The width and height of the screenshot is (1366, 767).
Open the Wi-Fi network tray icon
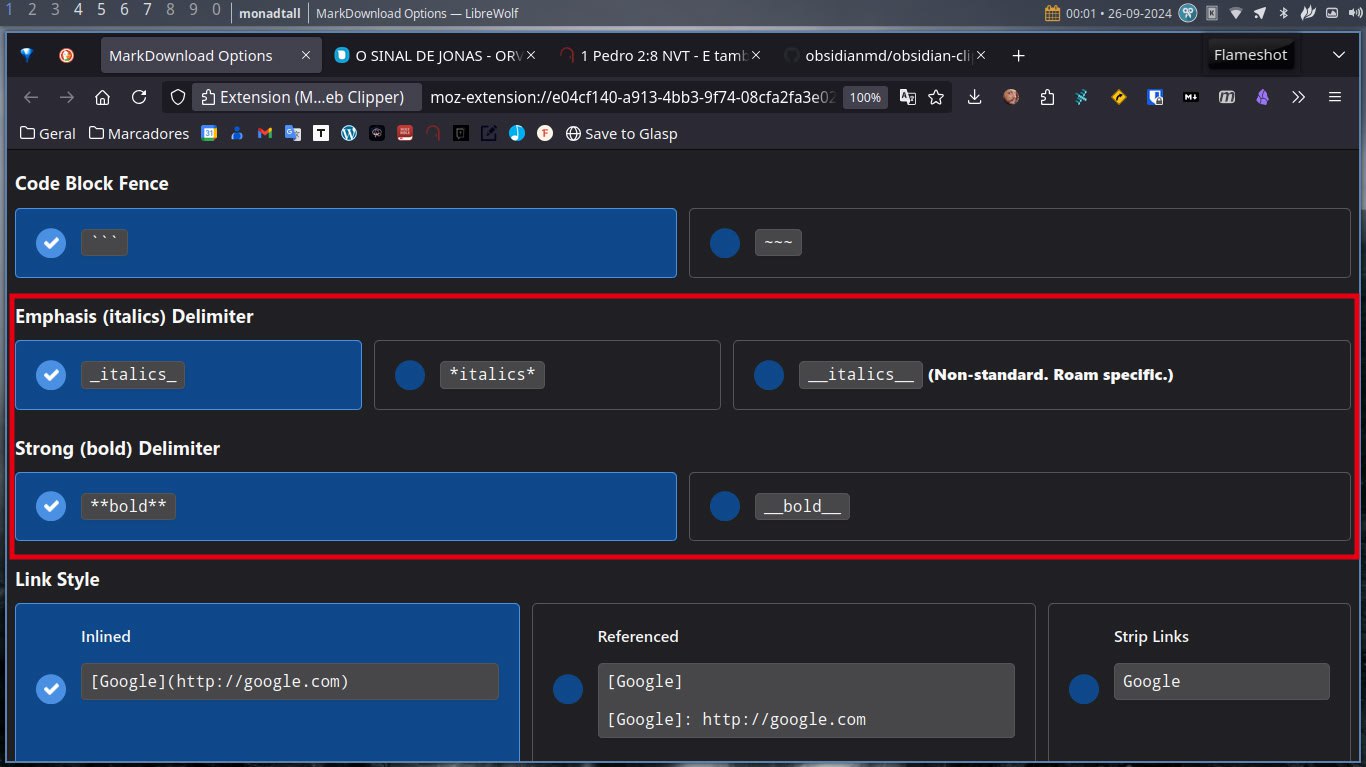(x=1236, y=13)
